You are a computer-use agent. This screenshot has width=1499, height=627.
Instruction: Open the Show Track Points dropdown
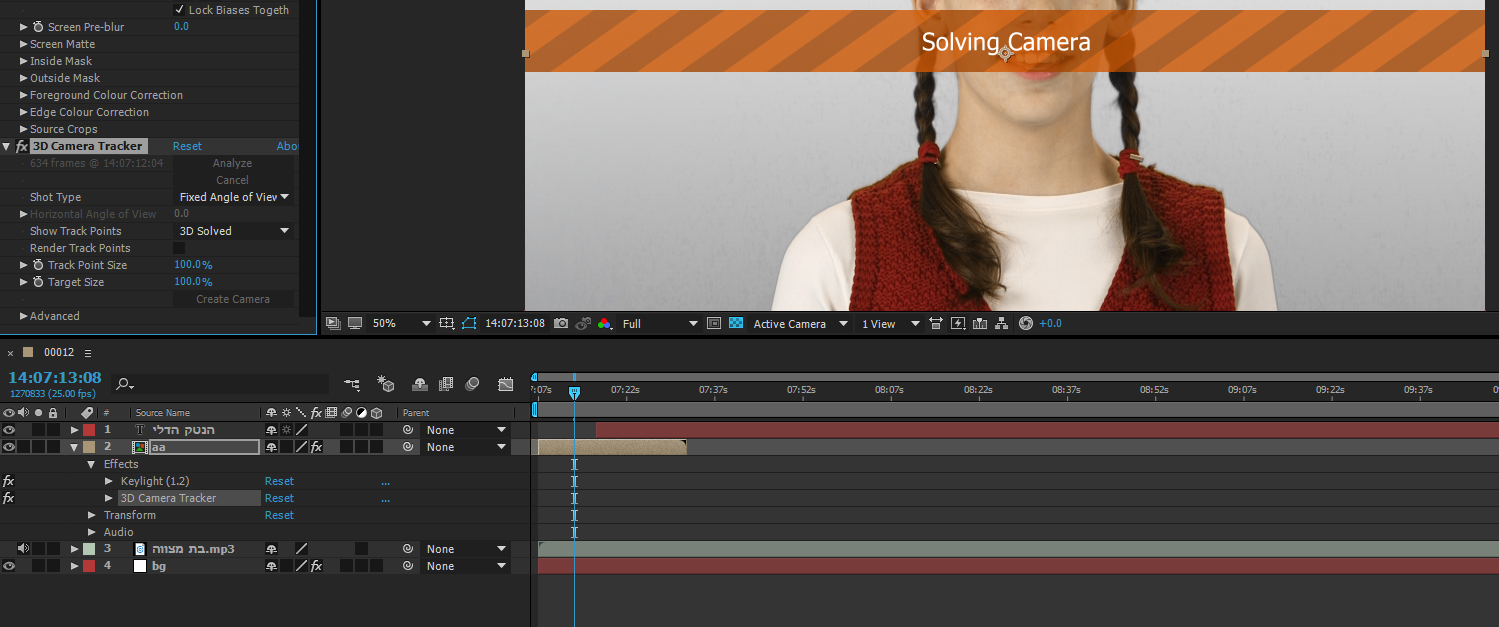[x=234, y=231]
